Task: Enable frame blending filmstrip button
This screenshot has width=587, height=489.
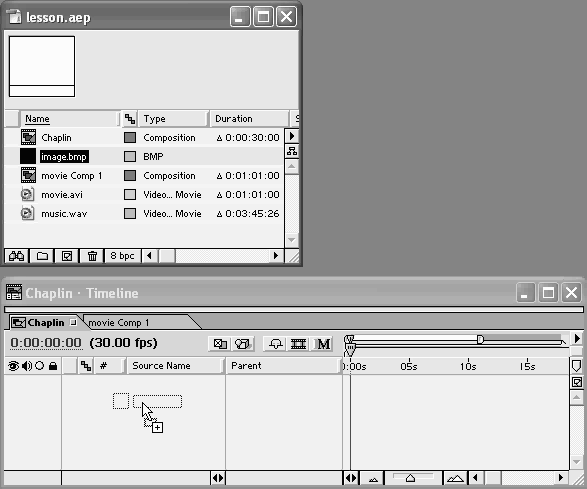Action: tap(298, 344)
